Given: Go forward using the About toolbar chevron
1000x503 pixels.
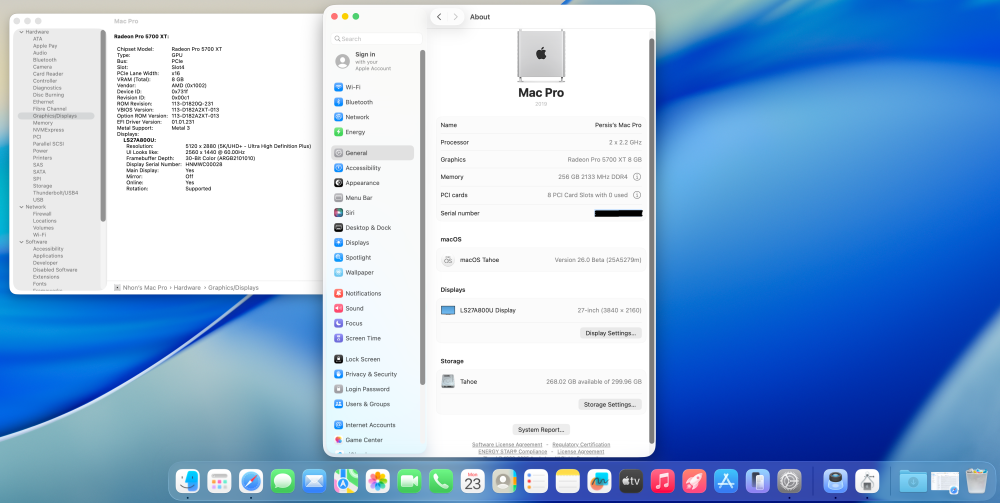Looking at the screenshot, I should [x=455, y=17].
